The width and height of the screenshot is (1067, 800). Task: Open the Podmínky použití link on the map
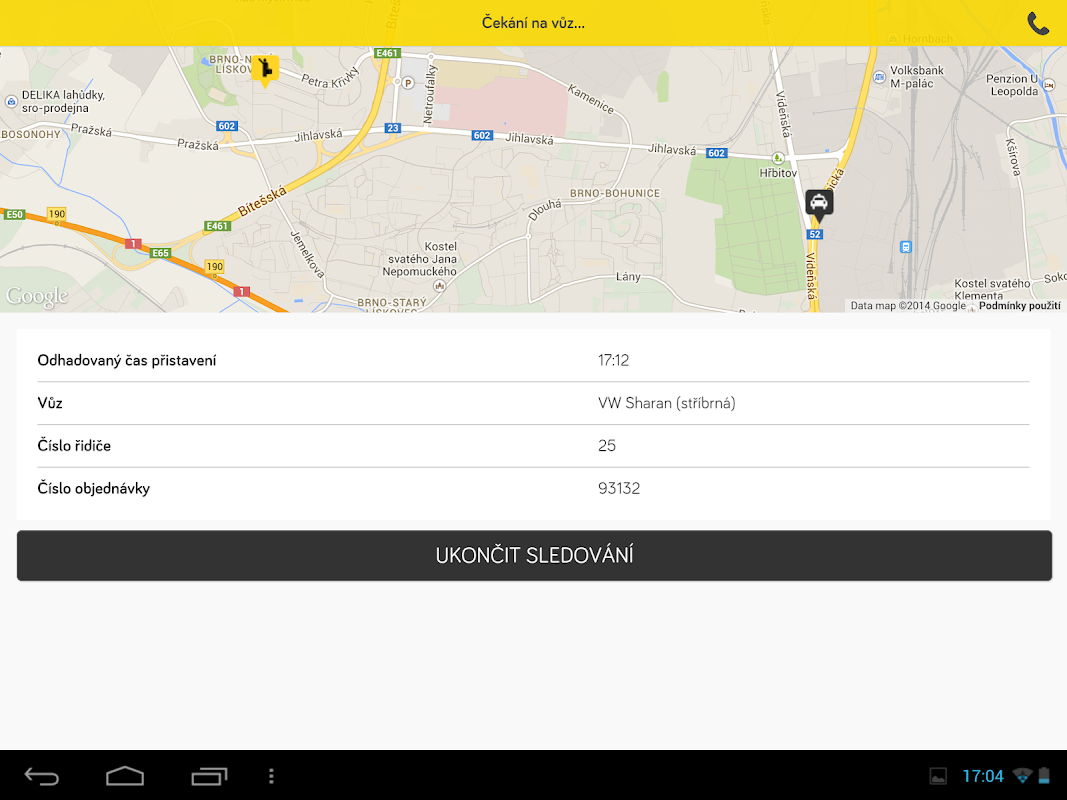pyautogui.click(x=1019, y=306)
